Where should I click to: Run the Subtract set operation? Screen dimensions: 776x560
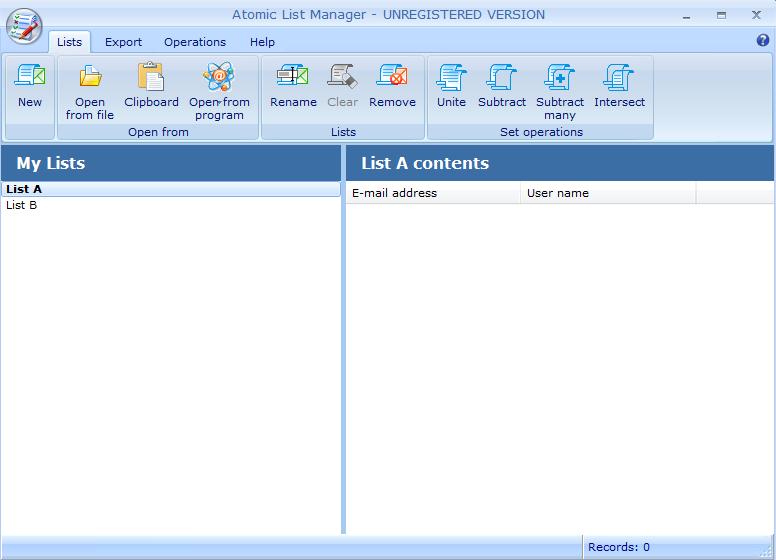(501, 86)
